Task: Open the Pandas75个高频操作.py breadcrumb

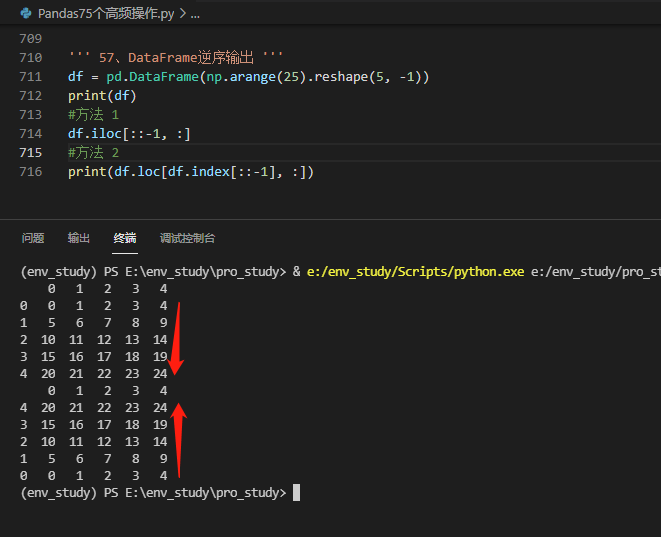Action: (106, 13)
